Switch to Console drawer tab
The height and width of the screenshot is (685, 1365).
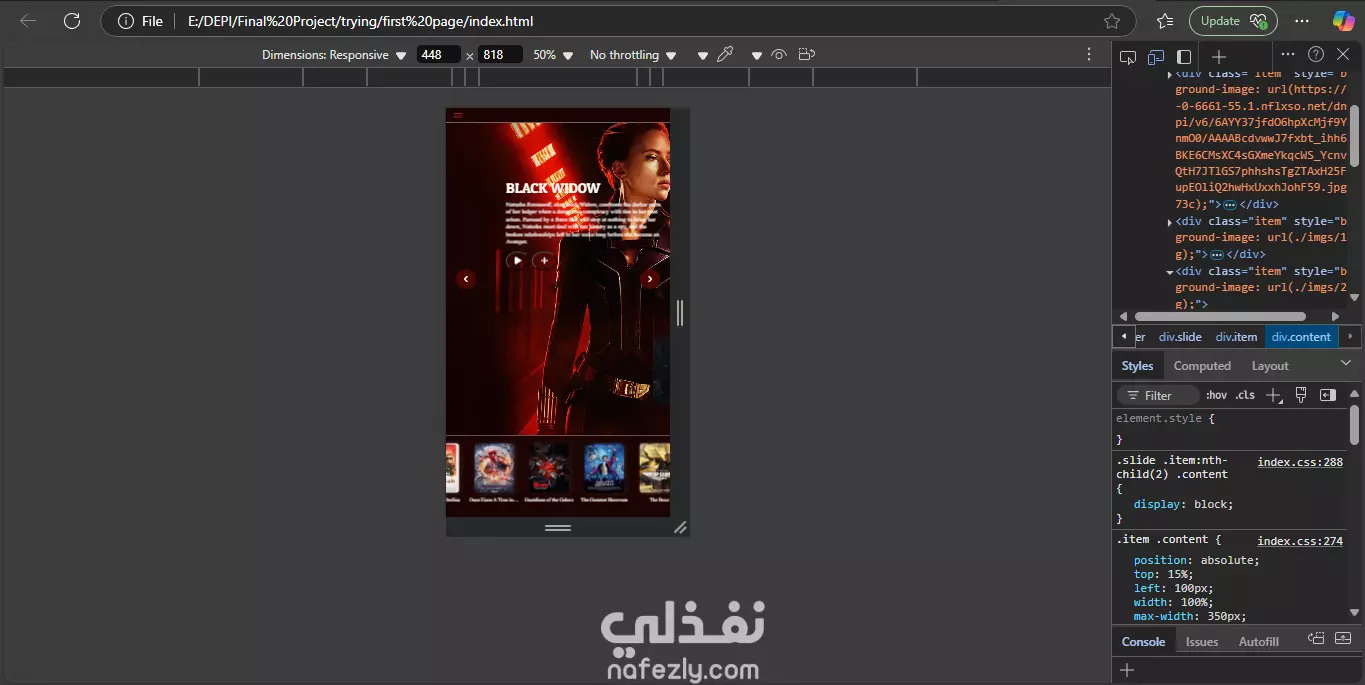tap(1143, 642)
